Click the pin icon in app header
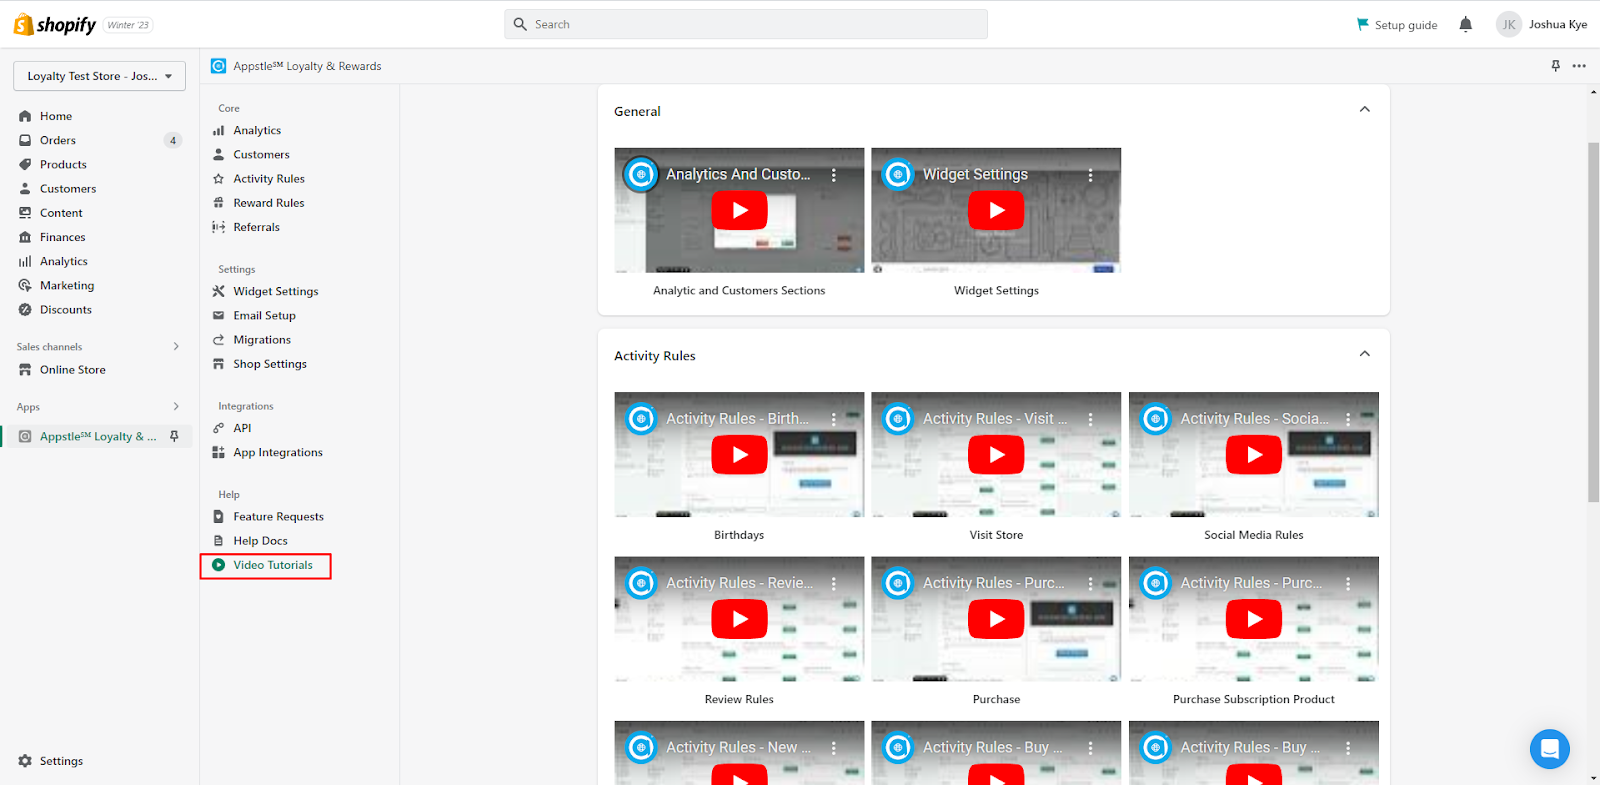This screenshot has height=785, width=1600. [1555, 66]
